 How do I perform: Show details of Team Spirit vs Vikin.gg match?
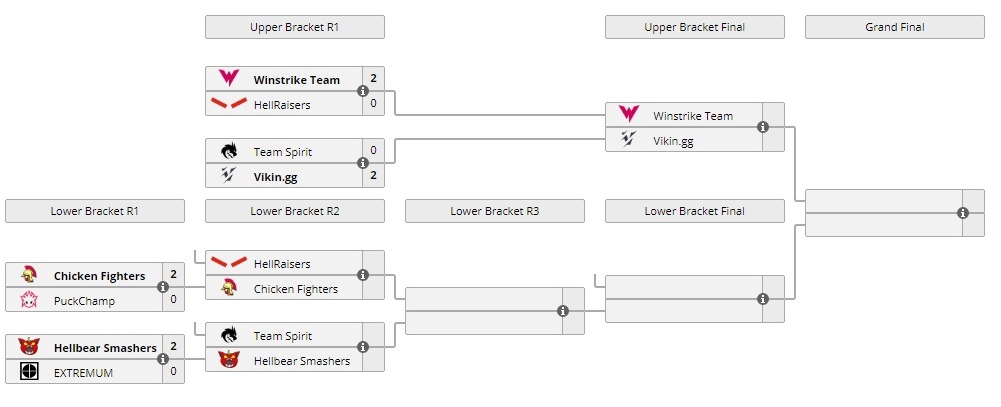coord(363,163)
